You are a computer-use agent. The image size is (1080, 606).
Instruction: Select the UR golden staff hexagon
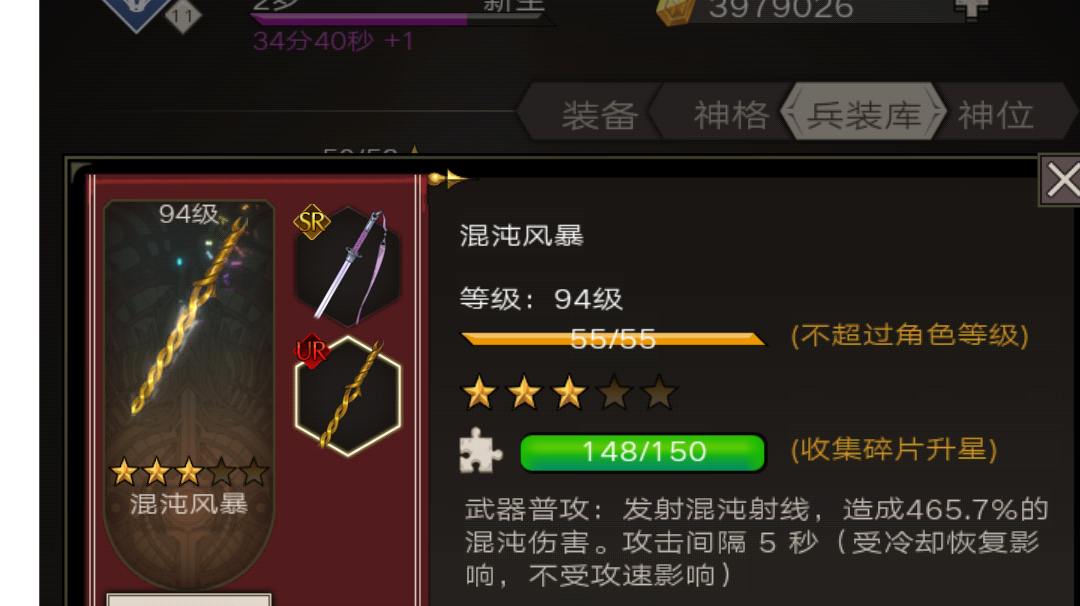(348, 396)
